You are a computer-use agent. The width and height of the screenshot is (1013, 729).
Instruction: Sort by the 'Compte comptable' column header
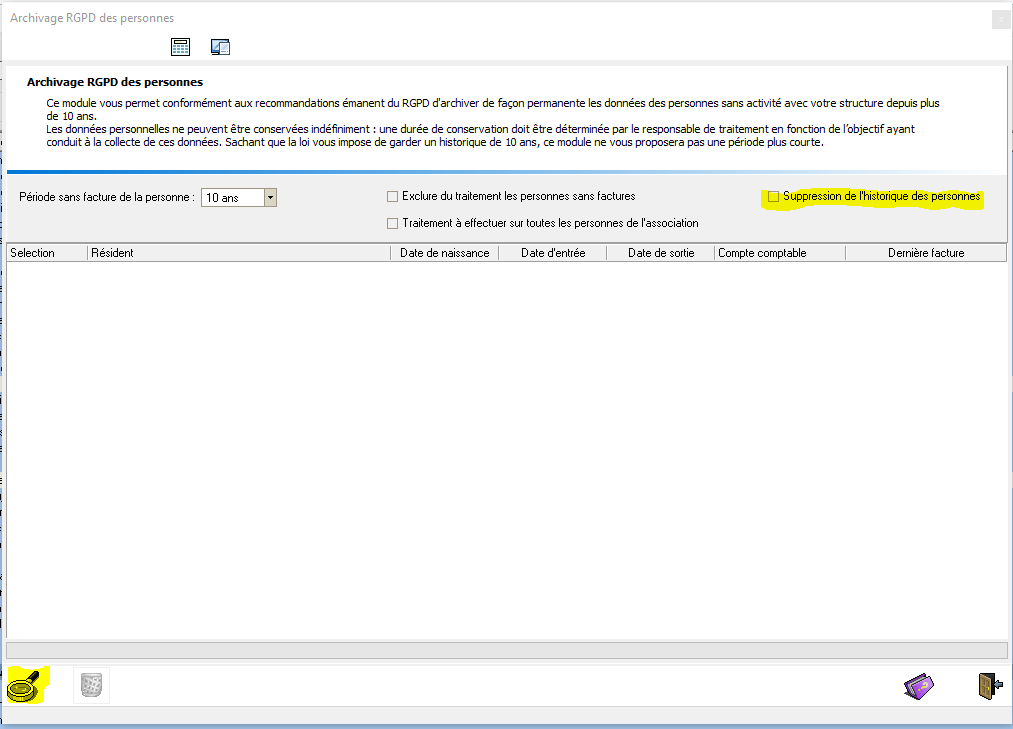[780, 253]
